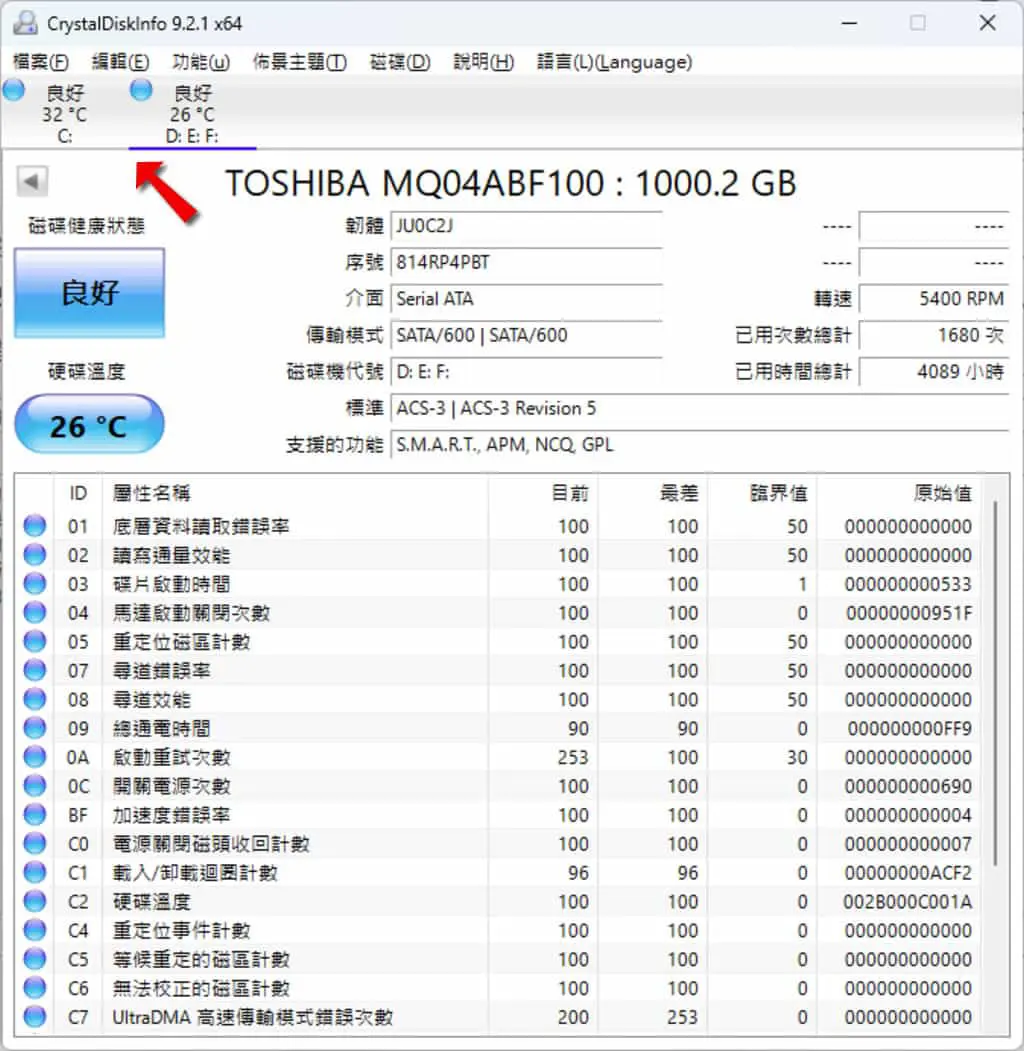Click the blue status orb for C: drive
This screenshot has width=1024, height=1051.
click(x=13, y=90)
